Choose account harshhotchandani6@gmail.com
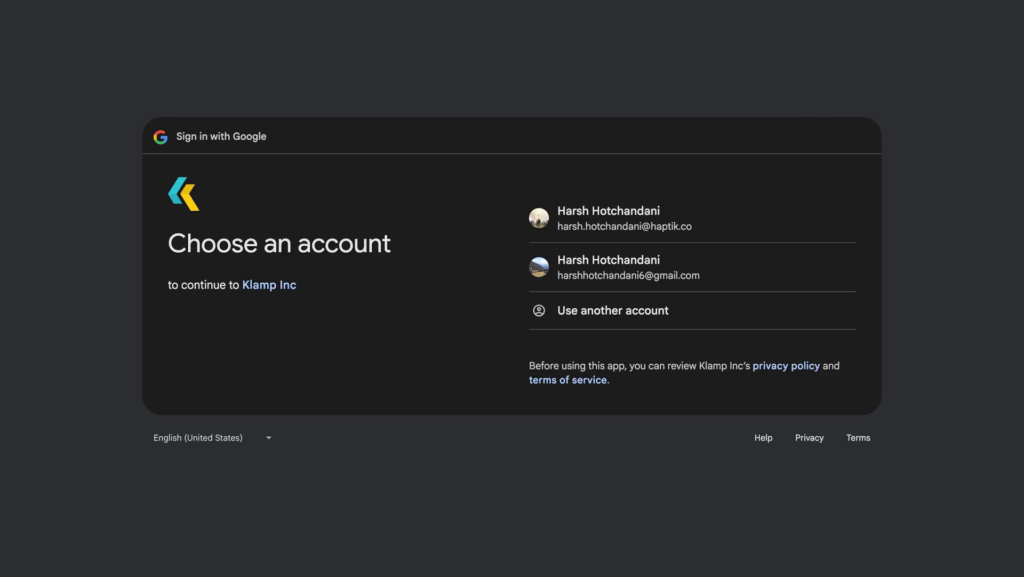 [x=692, y=267]
